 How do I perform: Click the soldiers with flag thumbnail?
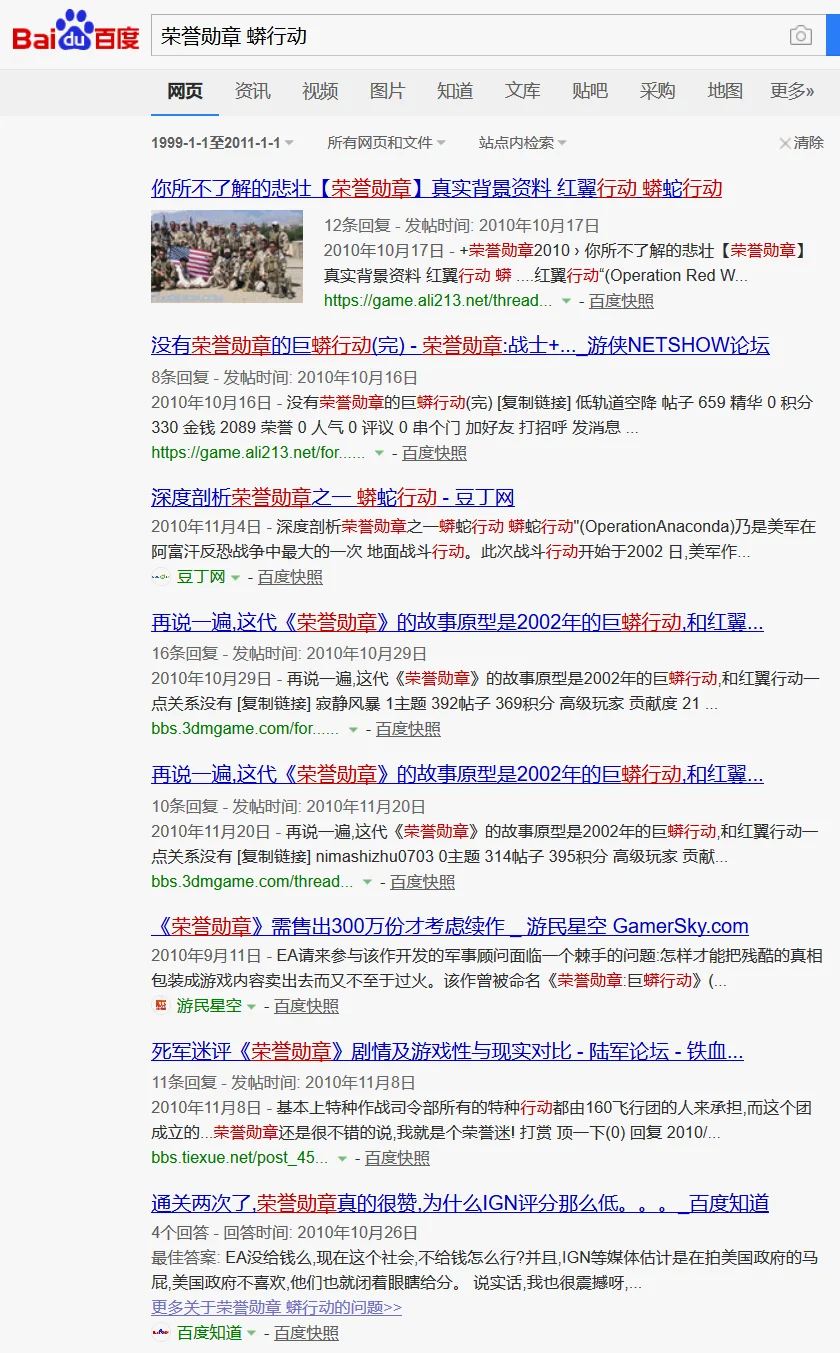tap(227, 256)
